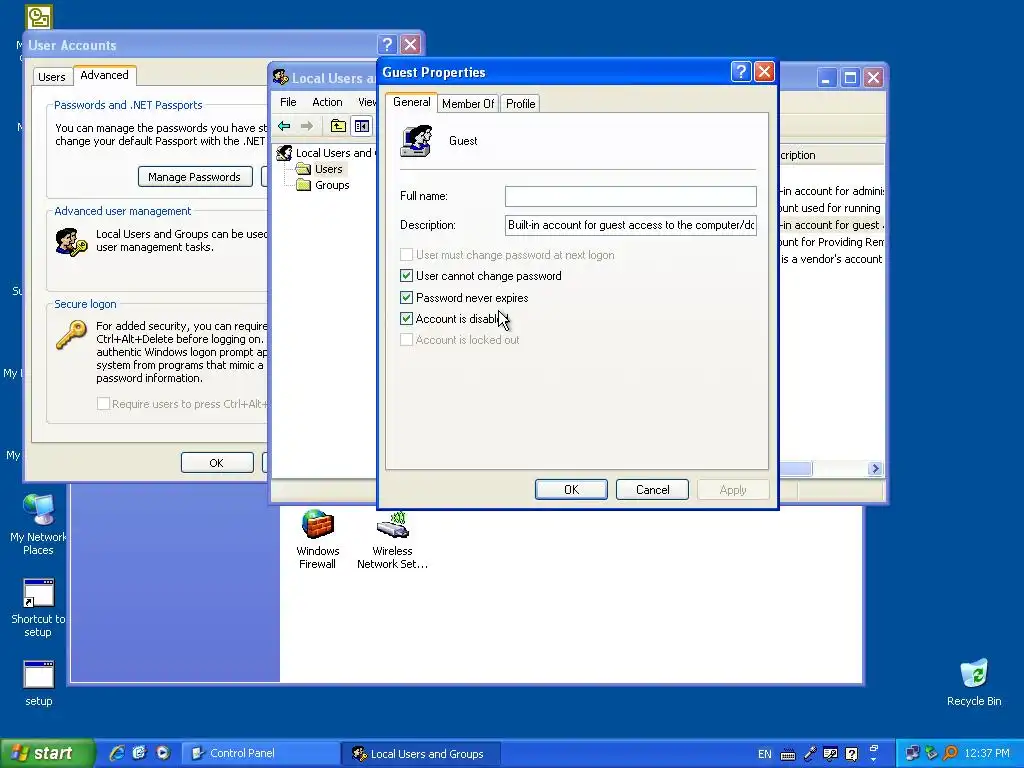Click second quick launch icon on taskbar
Screen dimensions: 1024x768
pyautogui.click(x=140, y=753)
